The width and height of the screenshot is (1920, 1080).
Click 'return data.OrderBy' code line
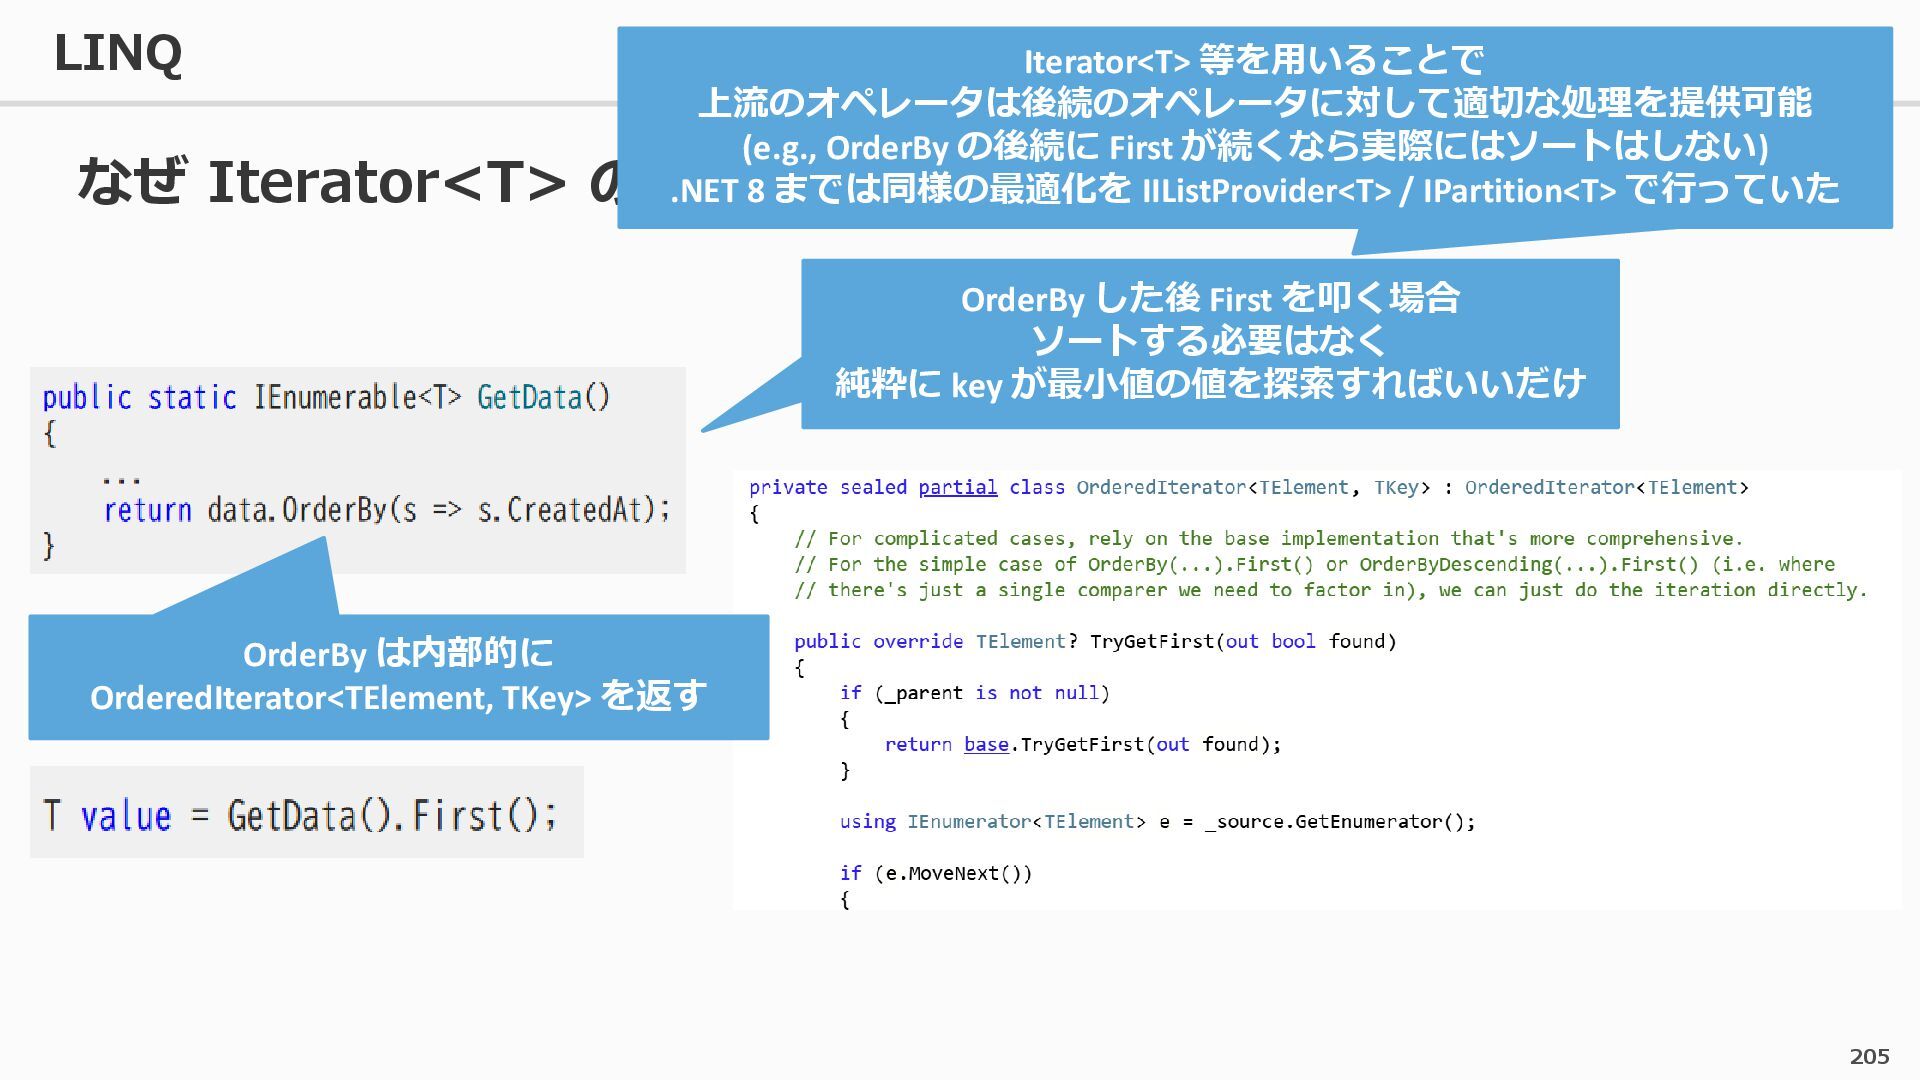coord(386,511)
